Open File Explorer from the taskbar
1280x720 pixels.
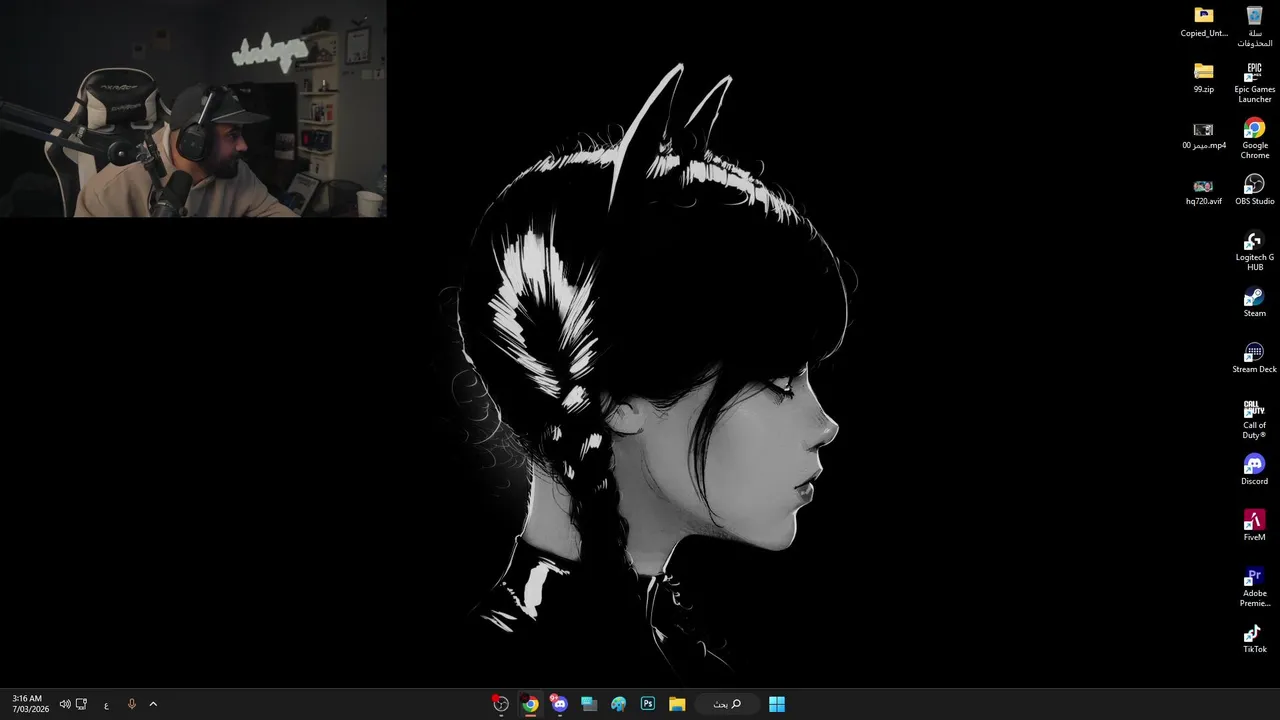click(677, 704)
